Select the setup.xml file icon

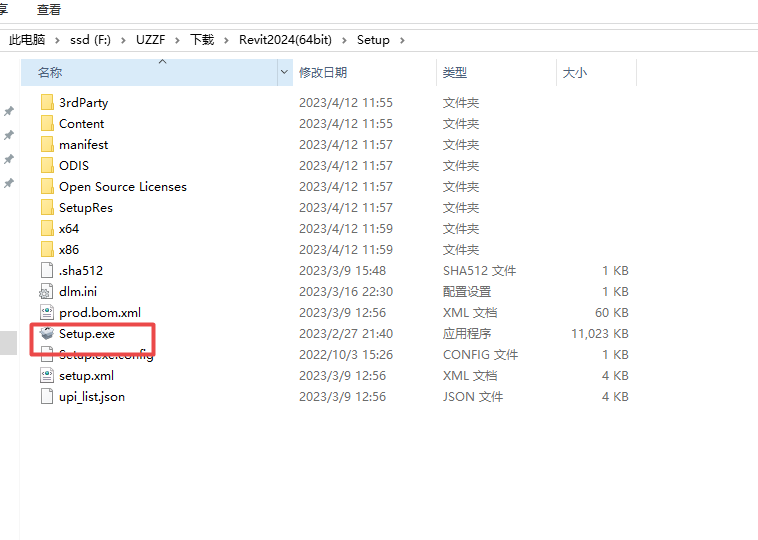[46, 376]
